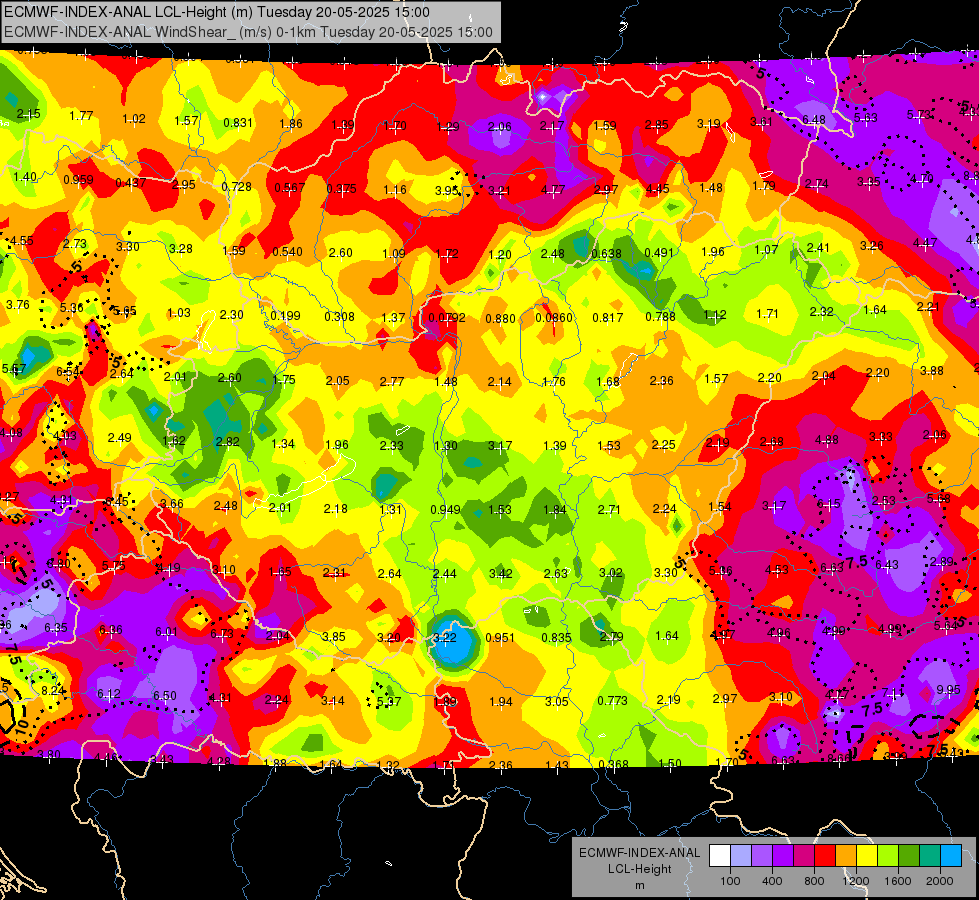Click the wind shear value 0.0860
This screenshot has height=900, width=979.
554,317
